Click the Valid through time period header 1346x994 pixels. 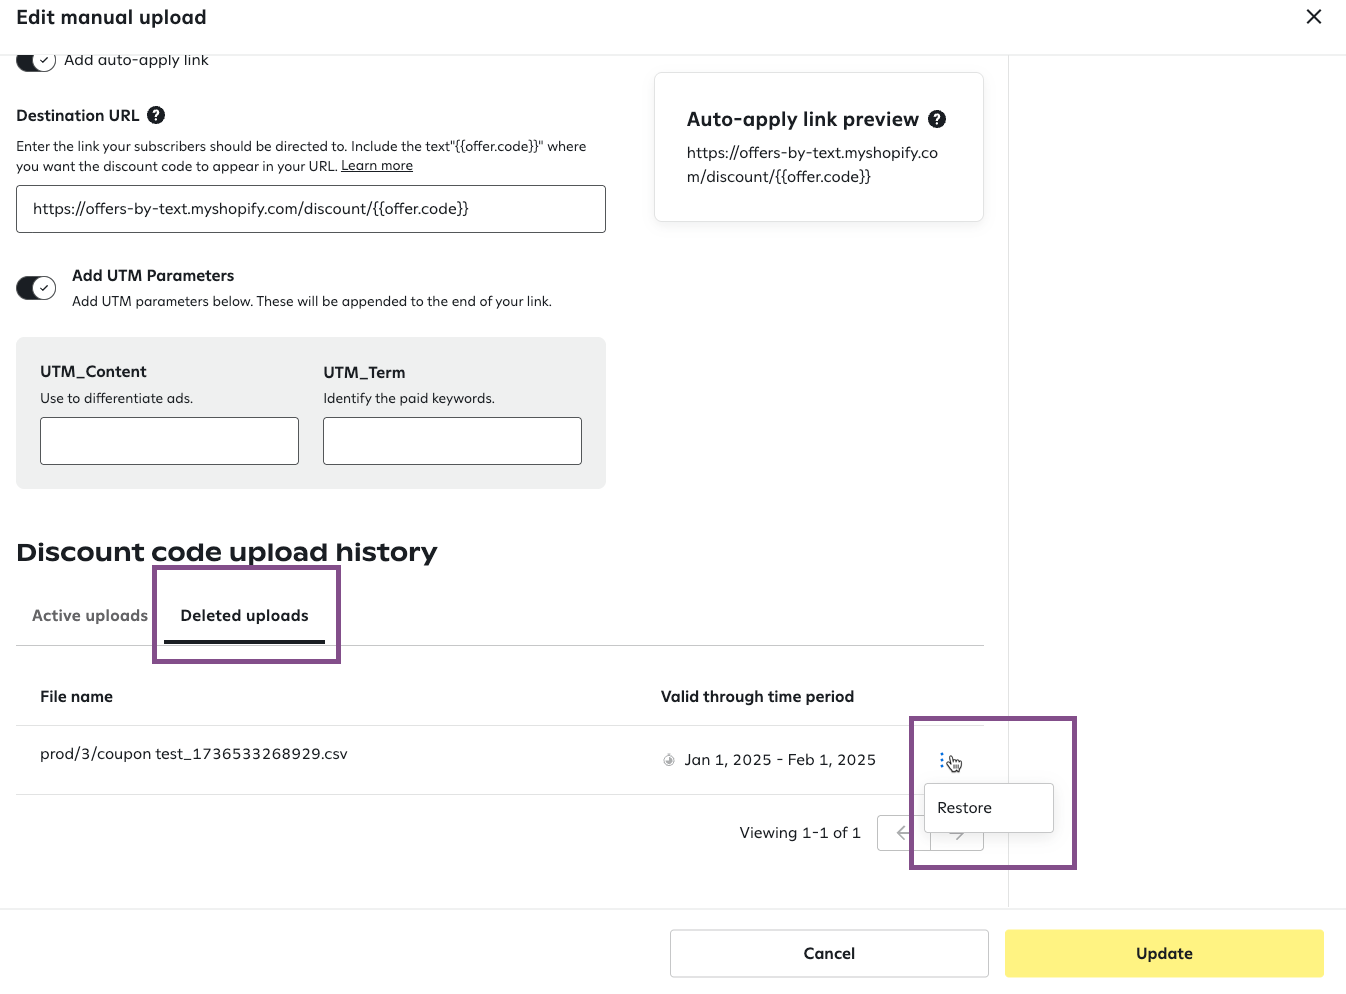pos(757,697)
